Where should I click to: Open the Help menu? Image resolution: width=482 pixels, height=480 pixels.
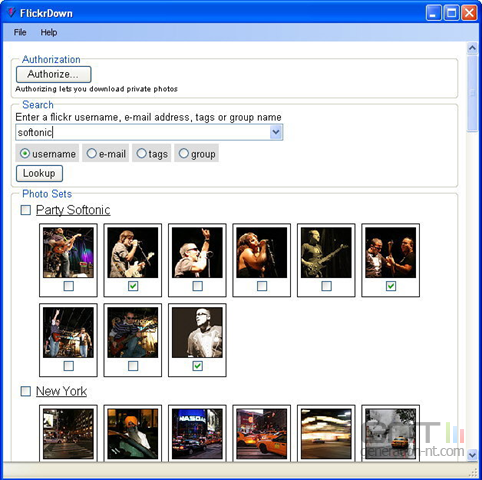49,32
